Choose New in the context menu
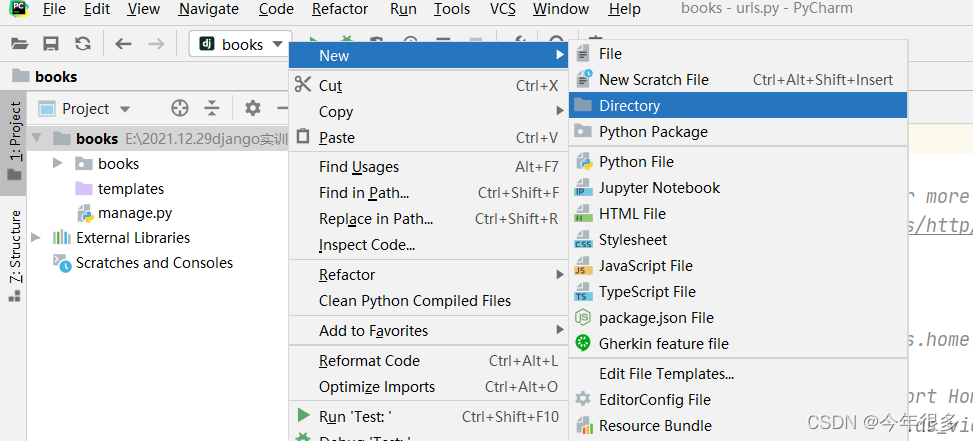Viewport: 973px width, 441px height. point(429,56)
